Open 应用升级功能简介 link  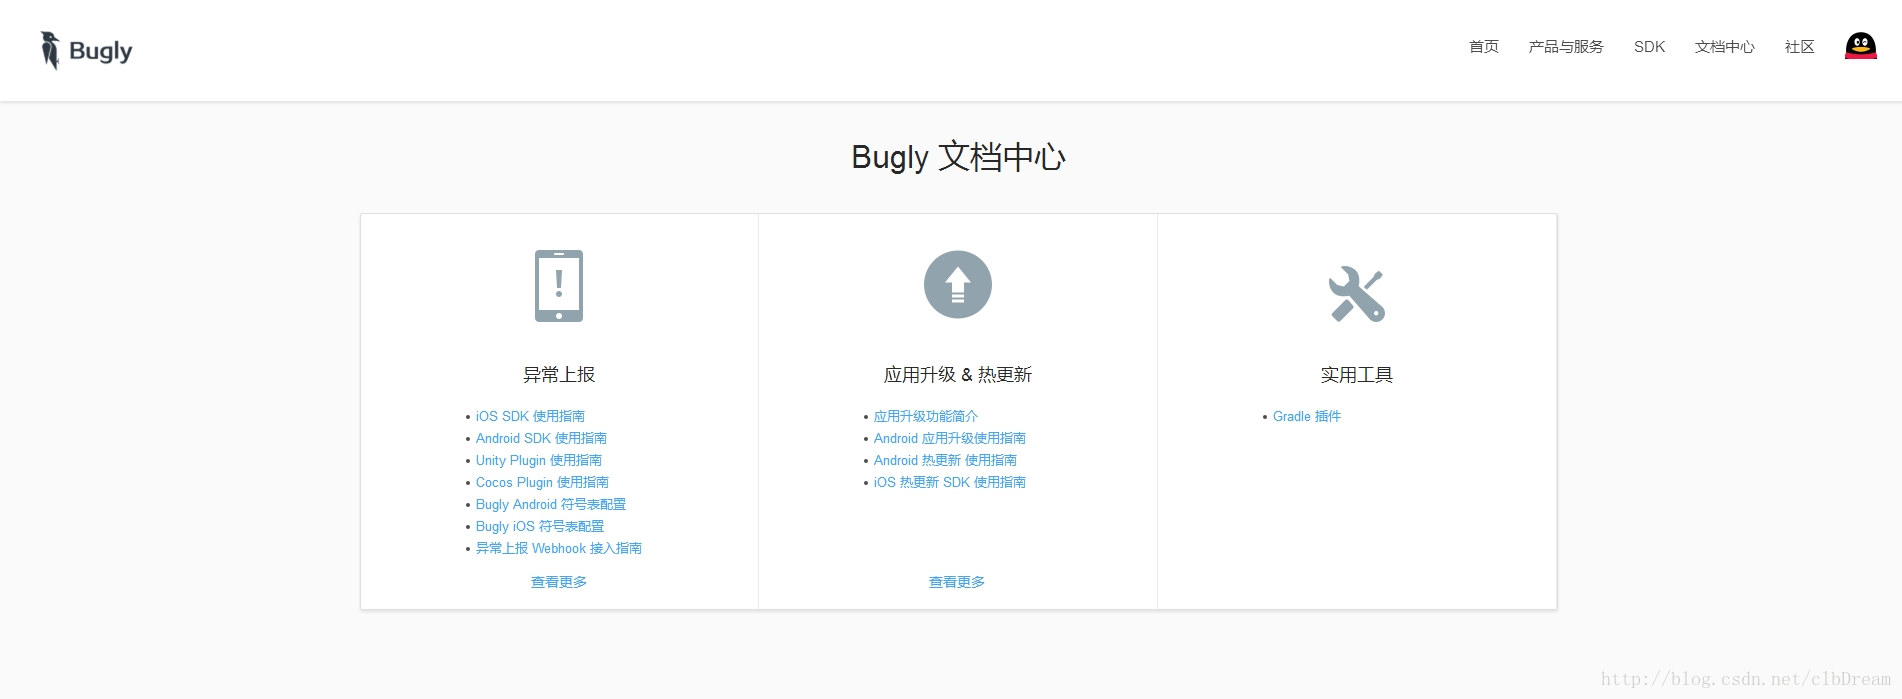point(926,416)
